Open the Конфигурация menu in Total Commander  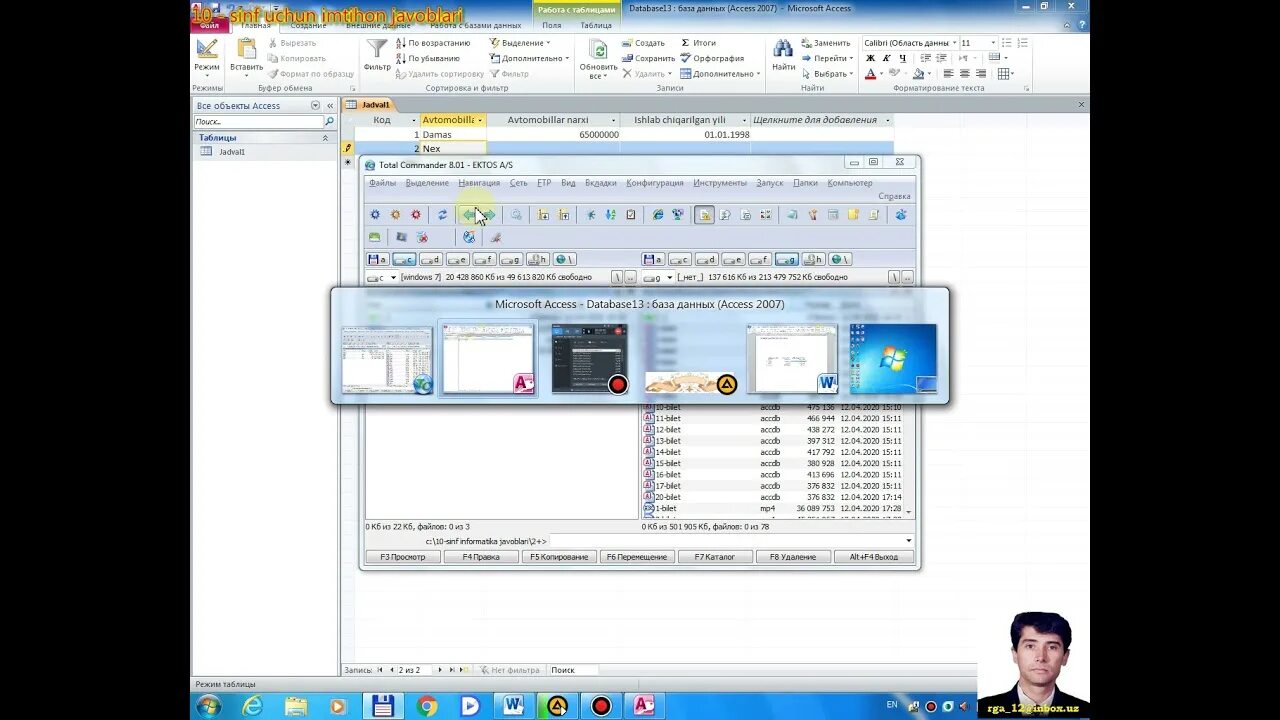(x=655, y=183)
